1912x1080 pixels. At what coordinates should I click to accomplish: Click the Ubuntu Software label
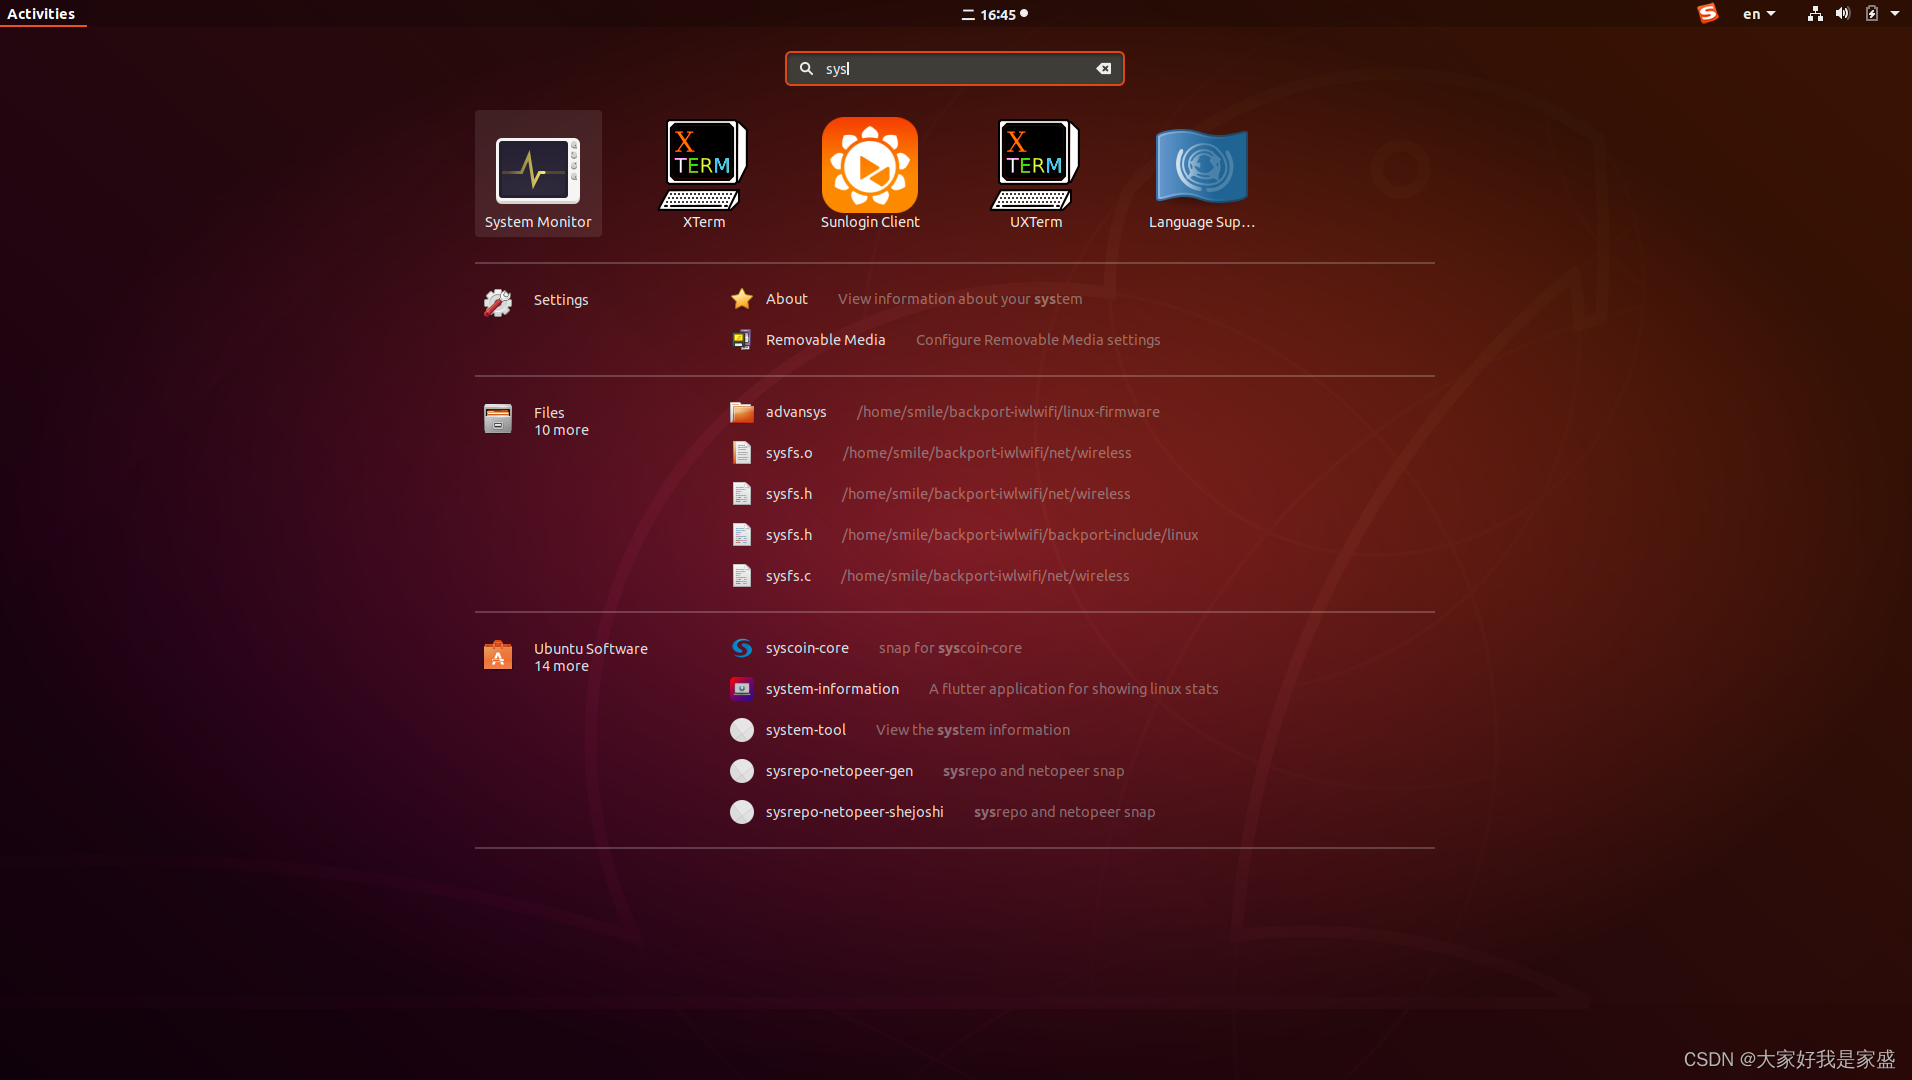591,649
